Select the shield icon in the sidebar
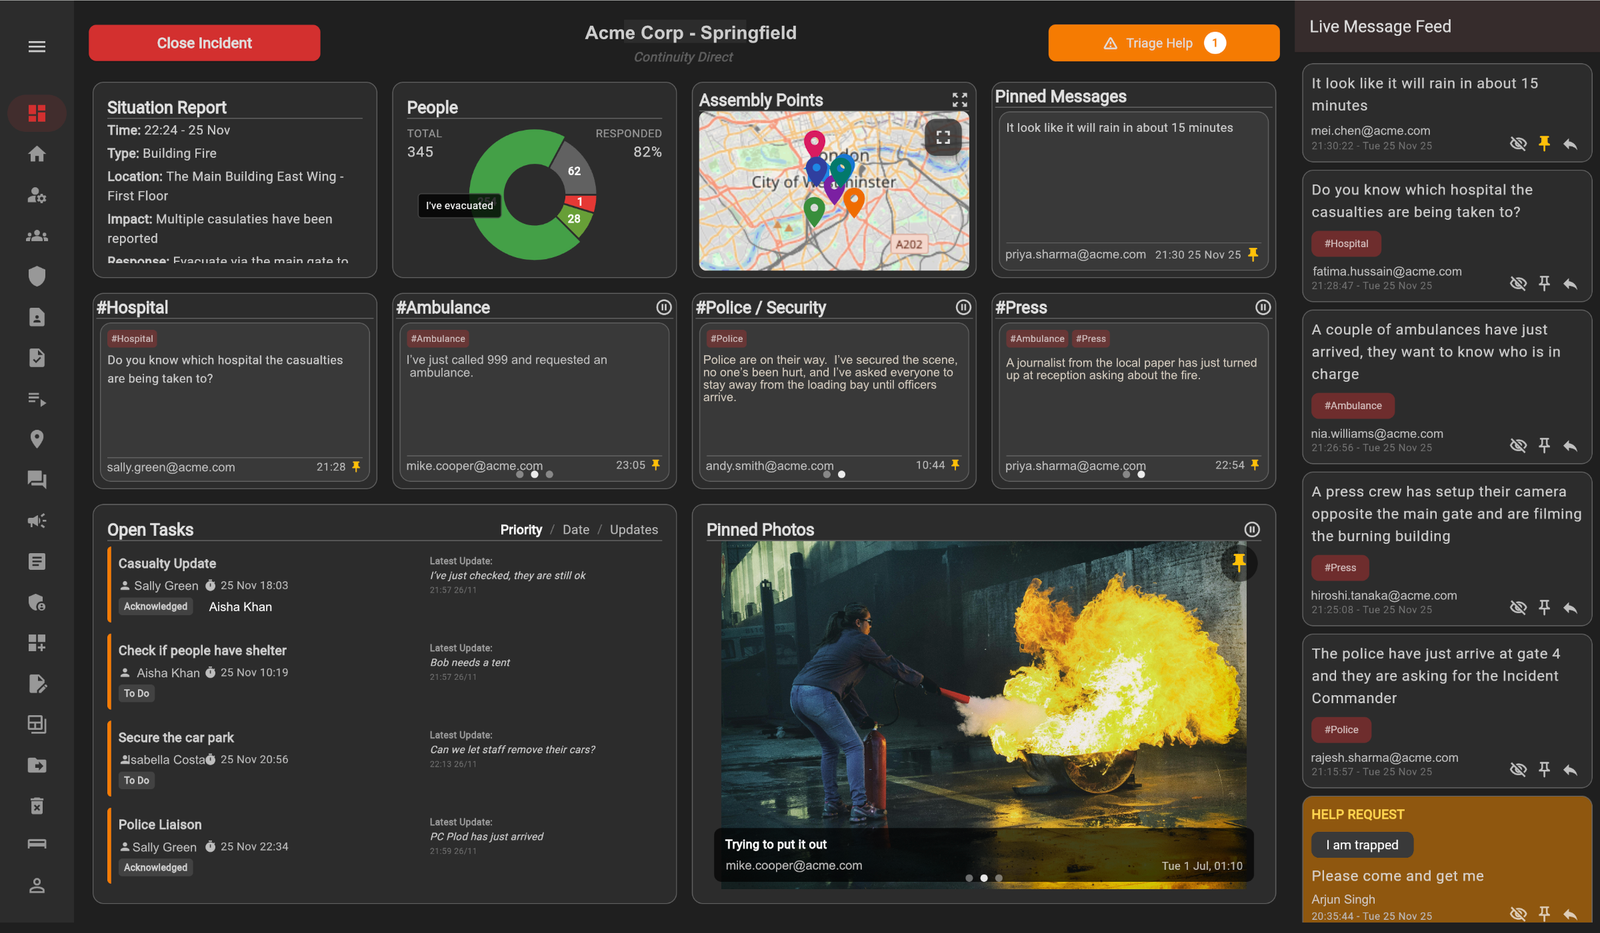The image size is (1600, 933). click(x=37, y=276)
